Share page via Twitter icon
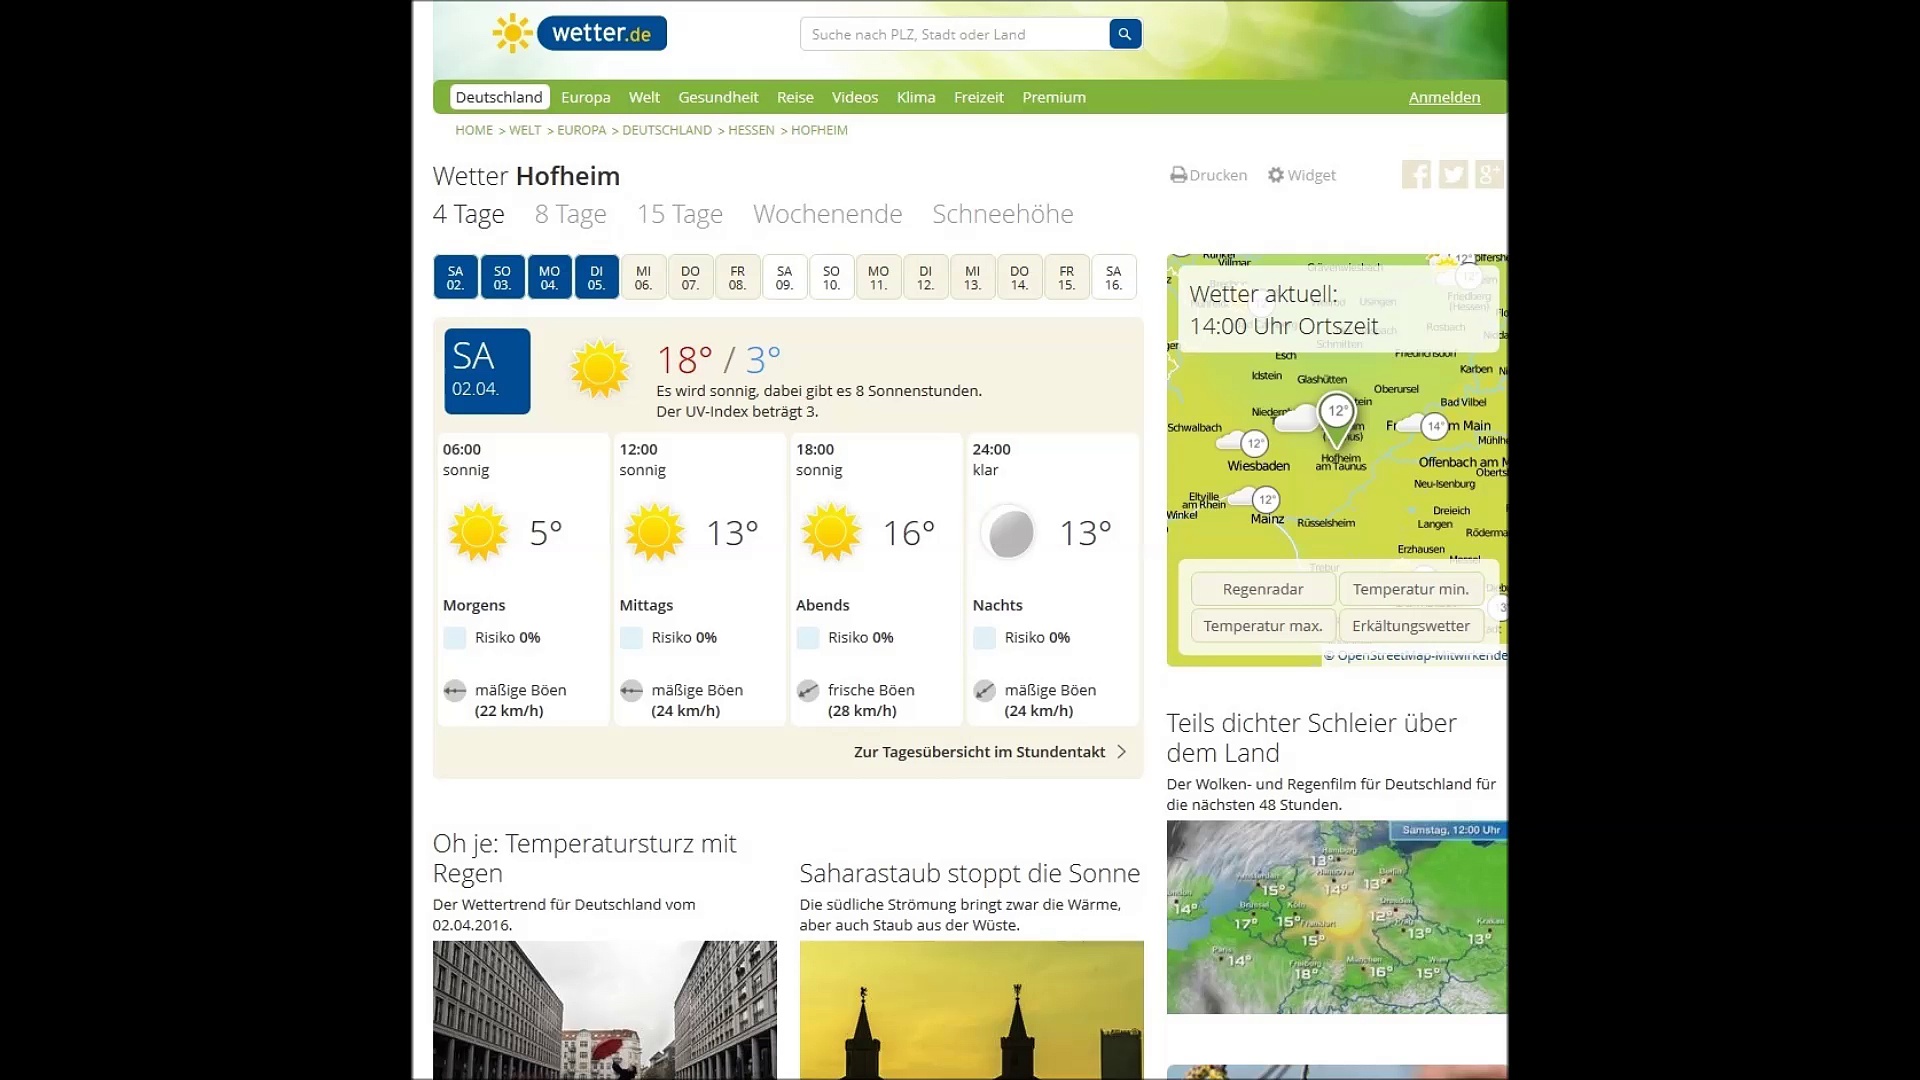This screenshot has width=1920, height=1080. (x=1452, y=175)
